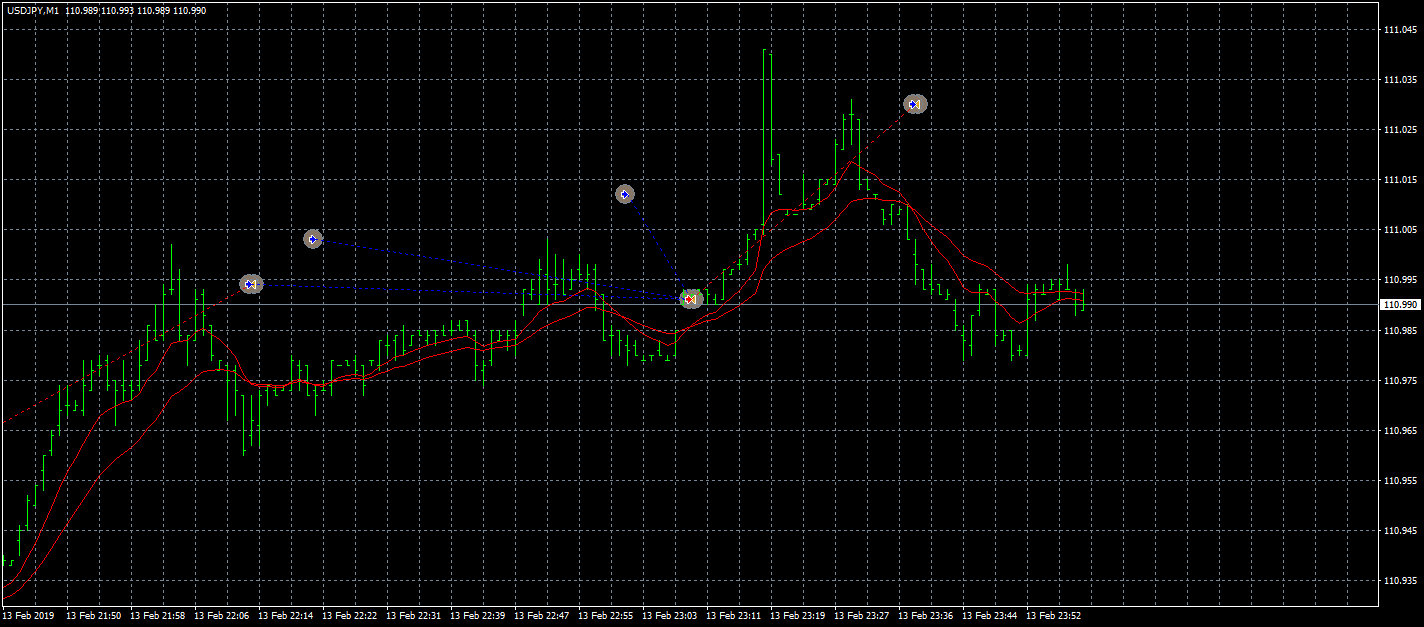
Task: Click the 110.945 price scale label
Action: [x=1400, y=531]
